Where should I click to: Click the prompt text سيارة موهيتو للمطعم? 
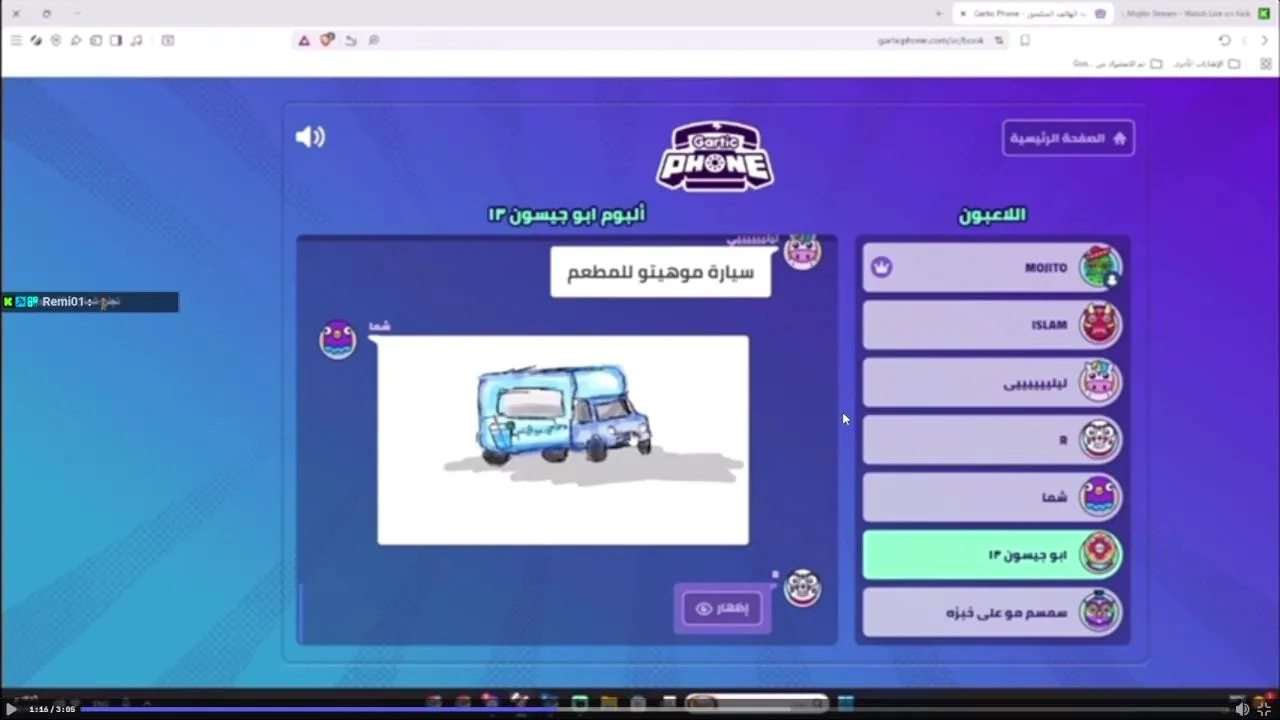pyautogui.click(x=661, y=272)
